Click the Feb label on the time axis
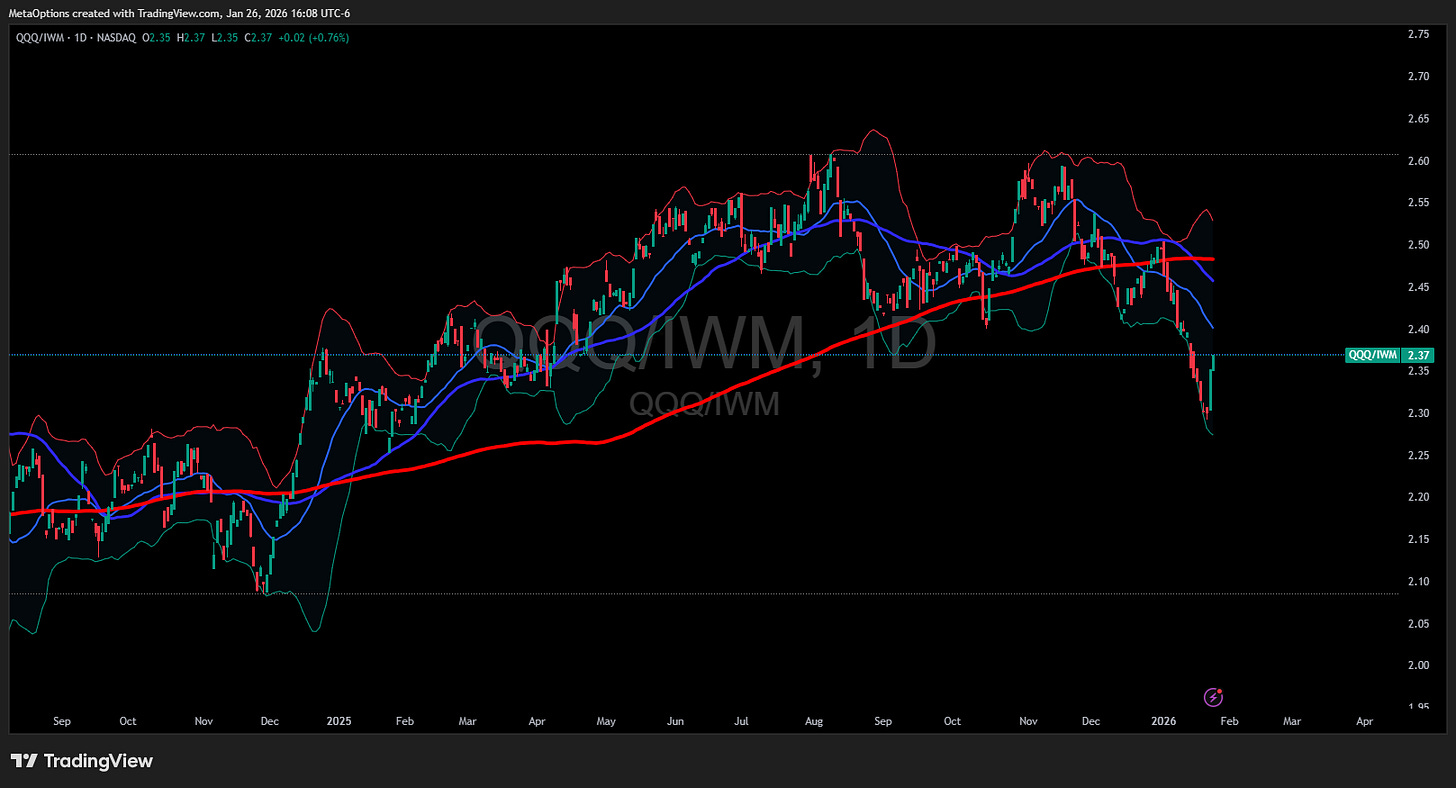The height and width of the screenshot is (788, 1456). (1228, 720)
